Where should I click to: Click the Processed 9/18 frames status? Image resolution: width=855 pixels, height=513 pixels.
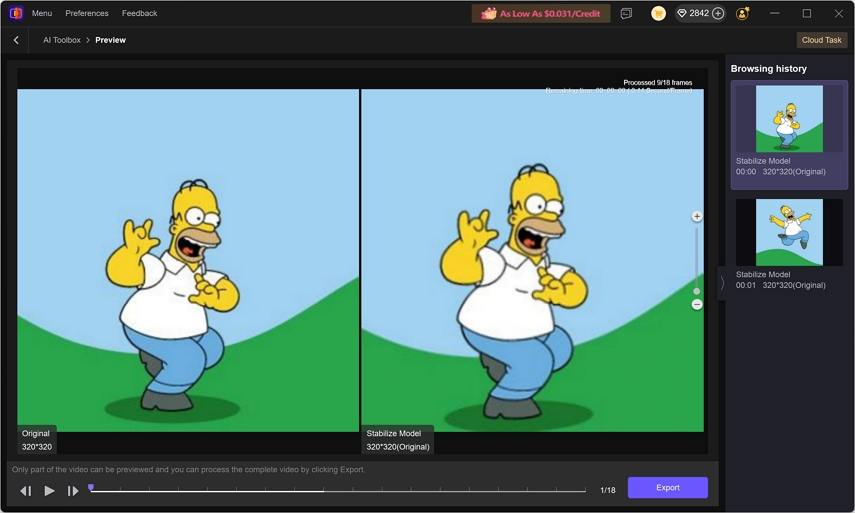coord(658,82)
